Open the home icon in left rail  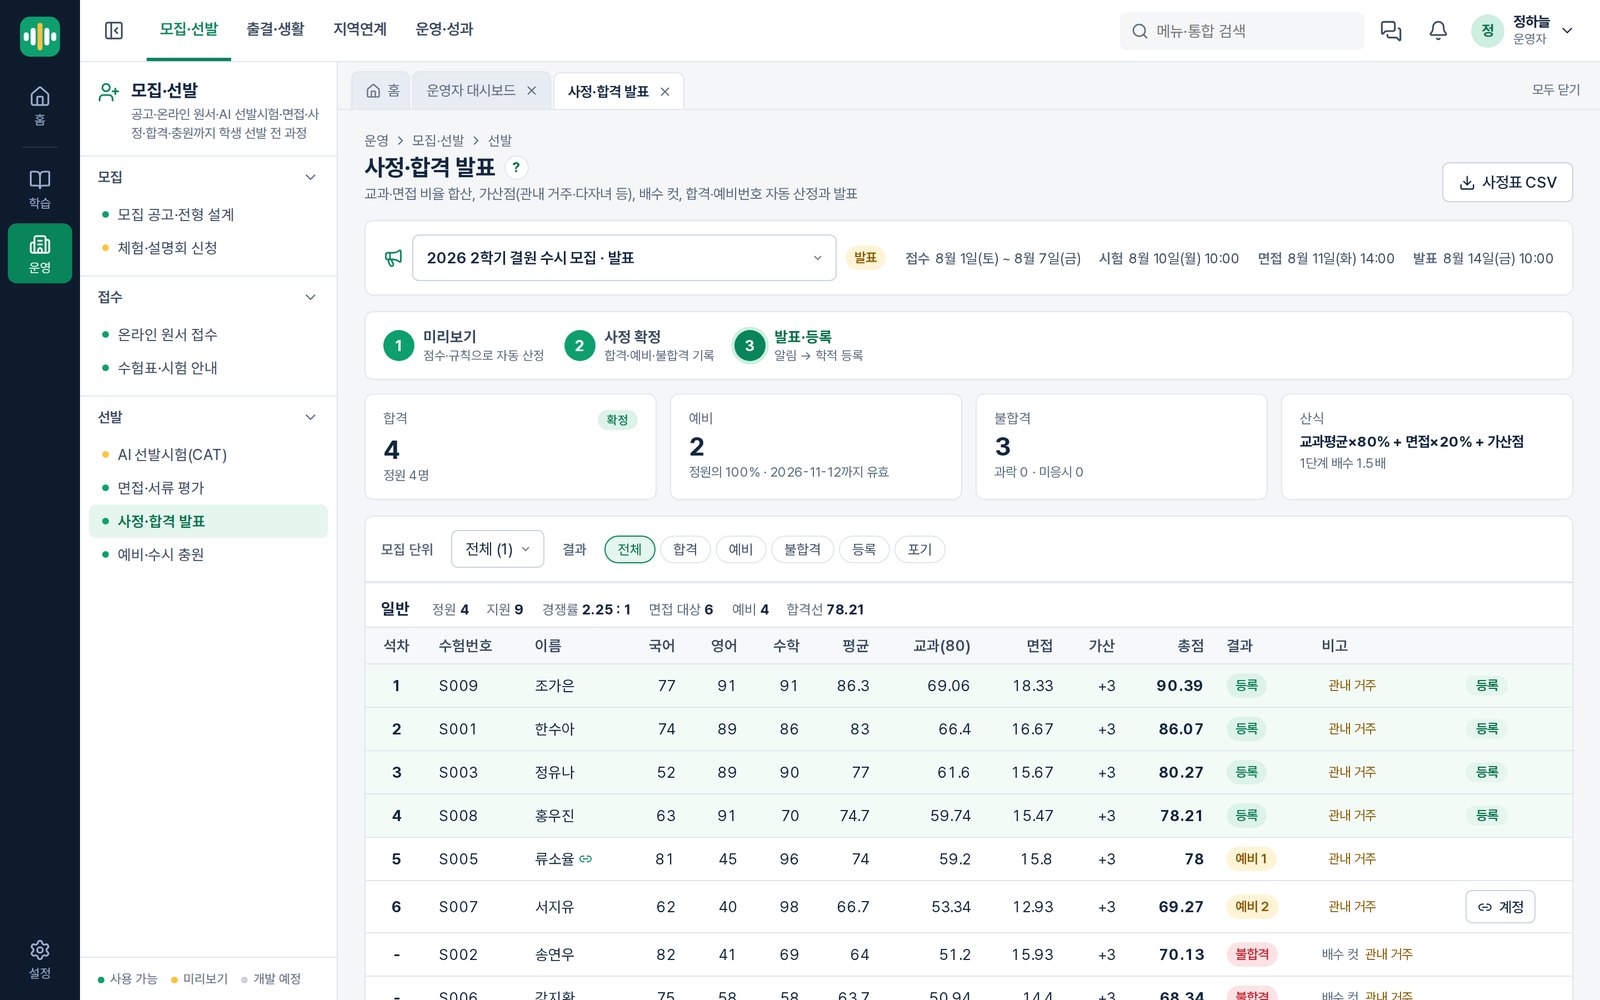pyautogui.click(x=40, y=105)
